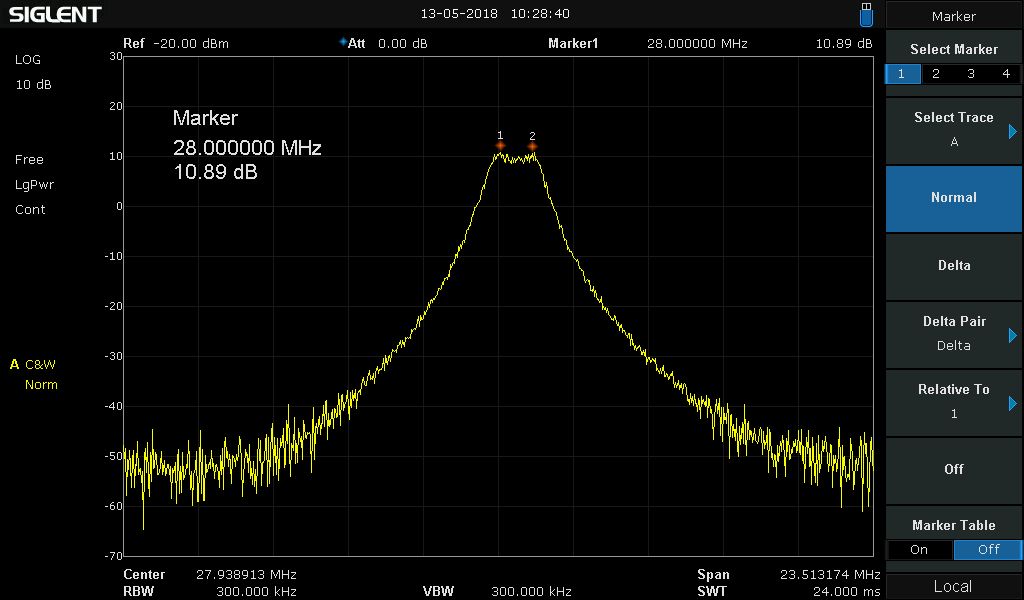Select marker number 1
This screenshot has height=600, width=1024.
(902, 74)
